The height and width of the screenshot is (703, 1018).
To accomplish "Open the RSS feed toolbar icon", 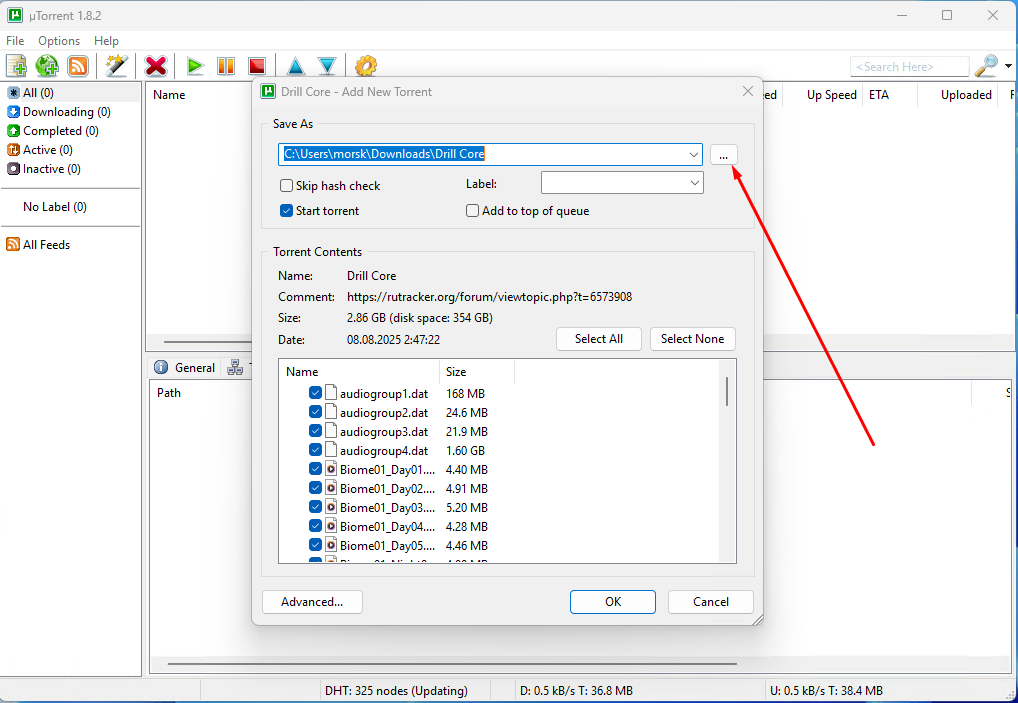I will tap(78, 66).
